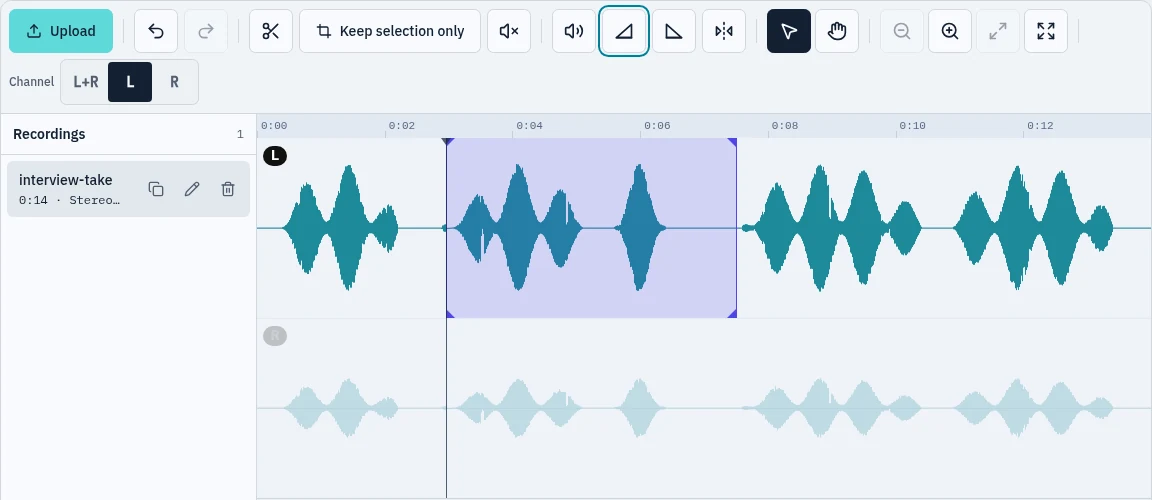Click the 0:08 mark on the time ruler
This screenshot has width=1152, height=500.
784,126
